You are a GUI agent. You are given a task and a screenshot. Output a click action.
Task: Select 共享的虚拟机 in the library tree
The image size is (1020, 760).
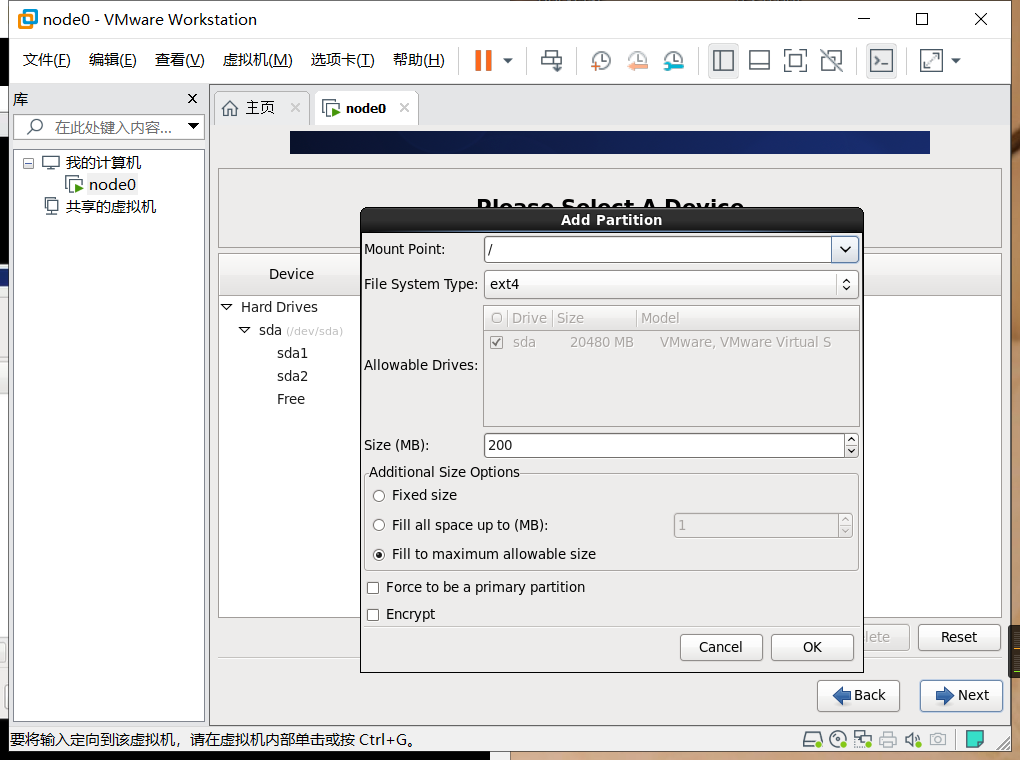[111, 207]
